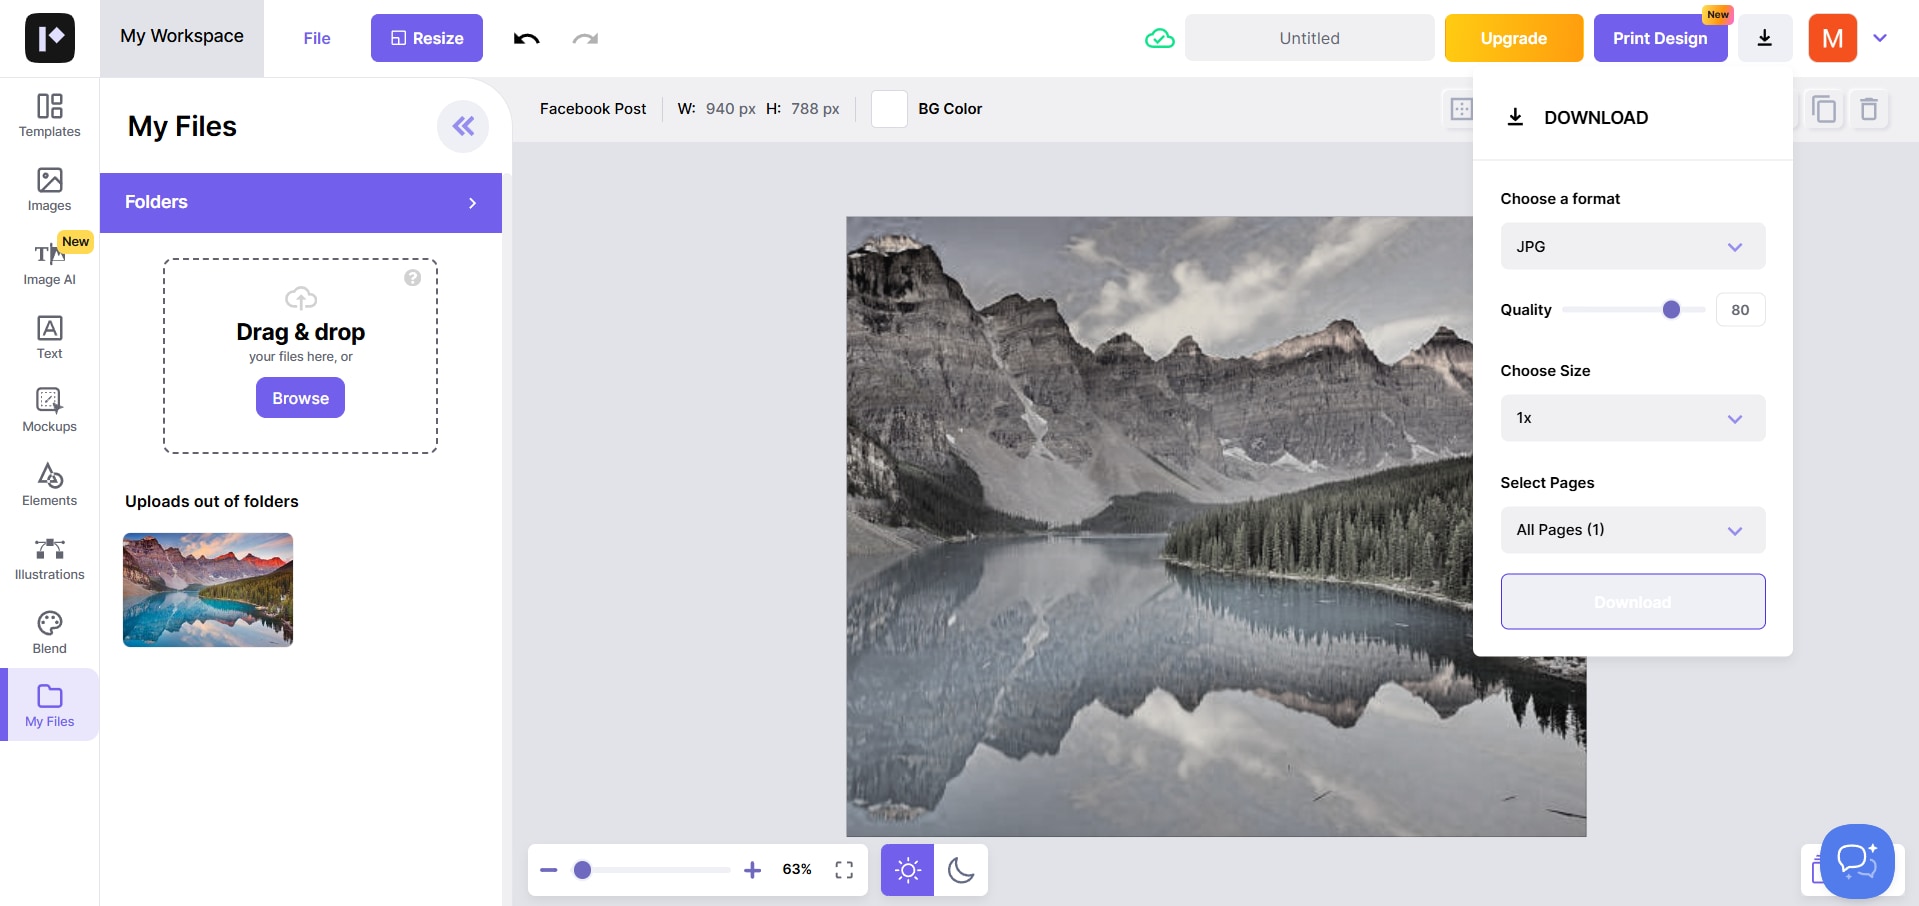
Task: Open the account menu chevron
Action: (x=1880, y=38)
